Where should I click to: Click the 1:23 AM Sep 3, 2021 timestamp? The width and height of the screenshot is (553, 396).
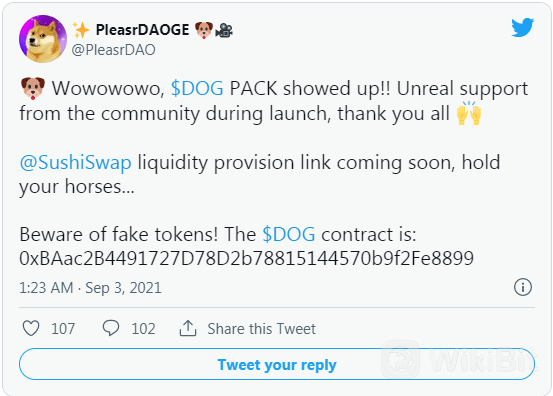(x=90, y=288)
